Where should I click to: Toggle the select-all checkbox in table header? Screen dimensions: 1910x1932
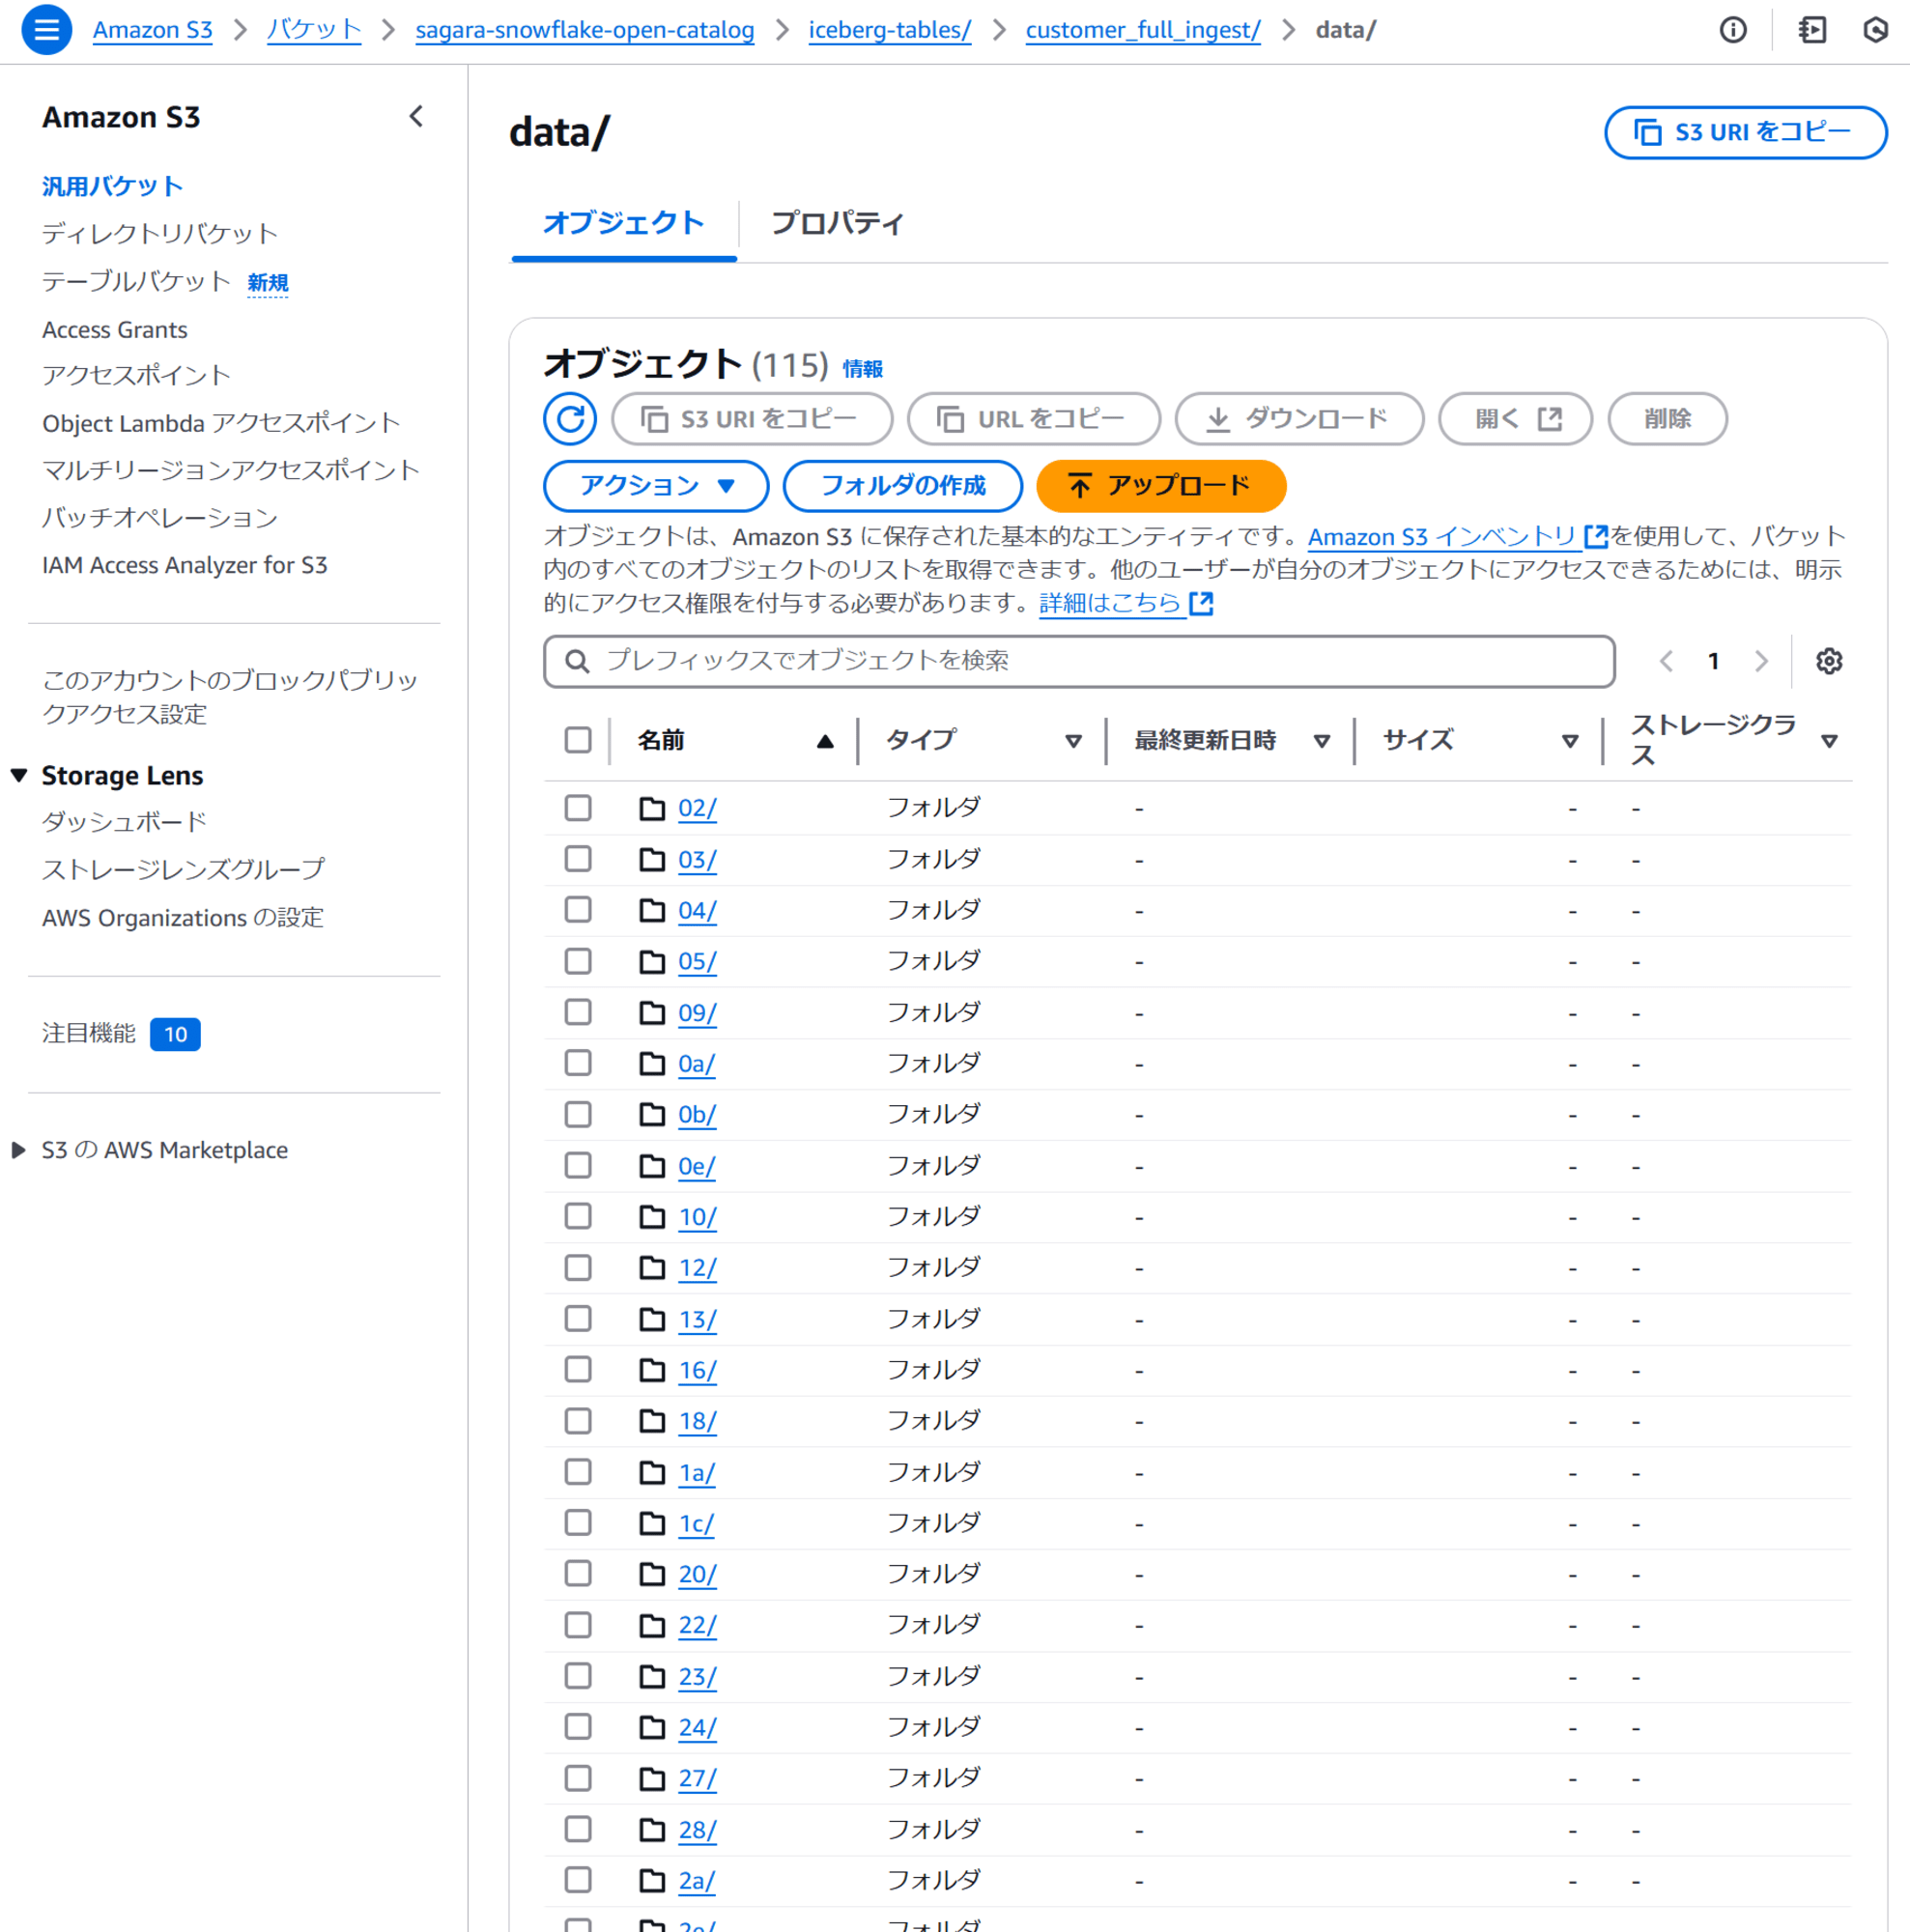(x=578, y=741)
